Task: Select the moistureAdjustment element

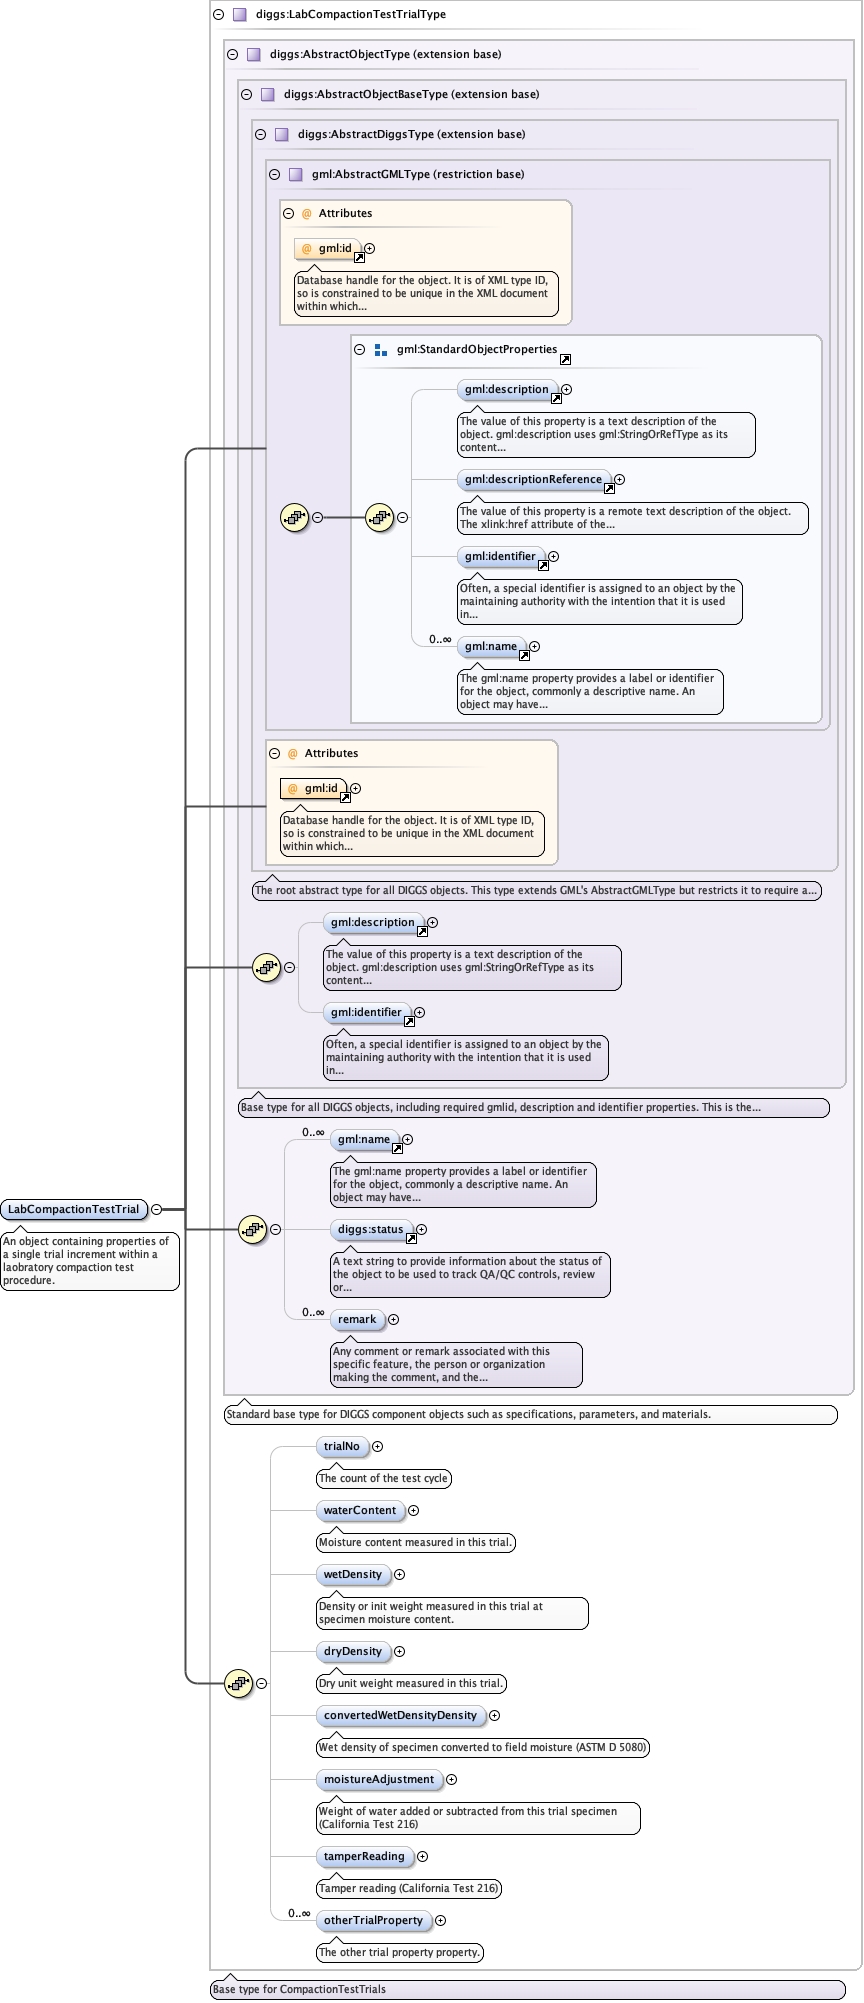Action: tap(379, 1779)
